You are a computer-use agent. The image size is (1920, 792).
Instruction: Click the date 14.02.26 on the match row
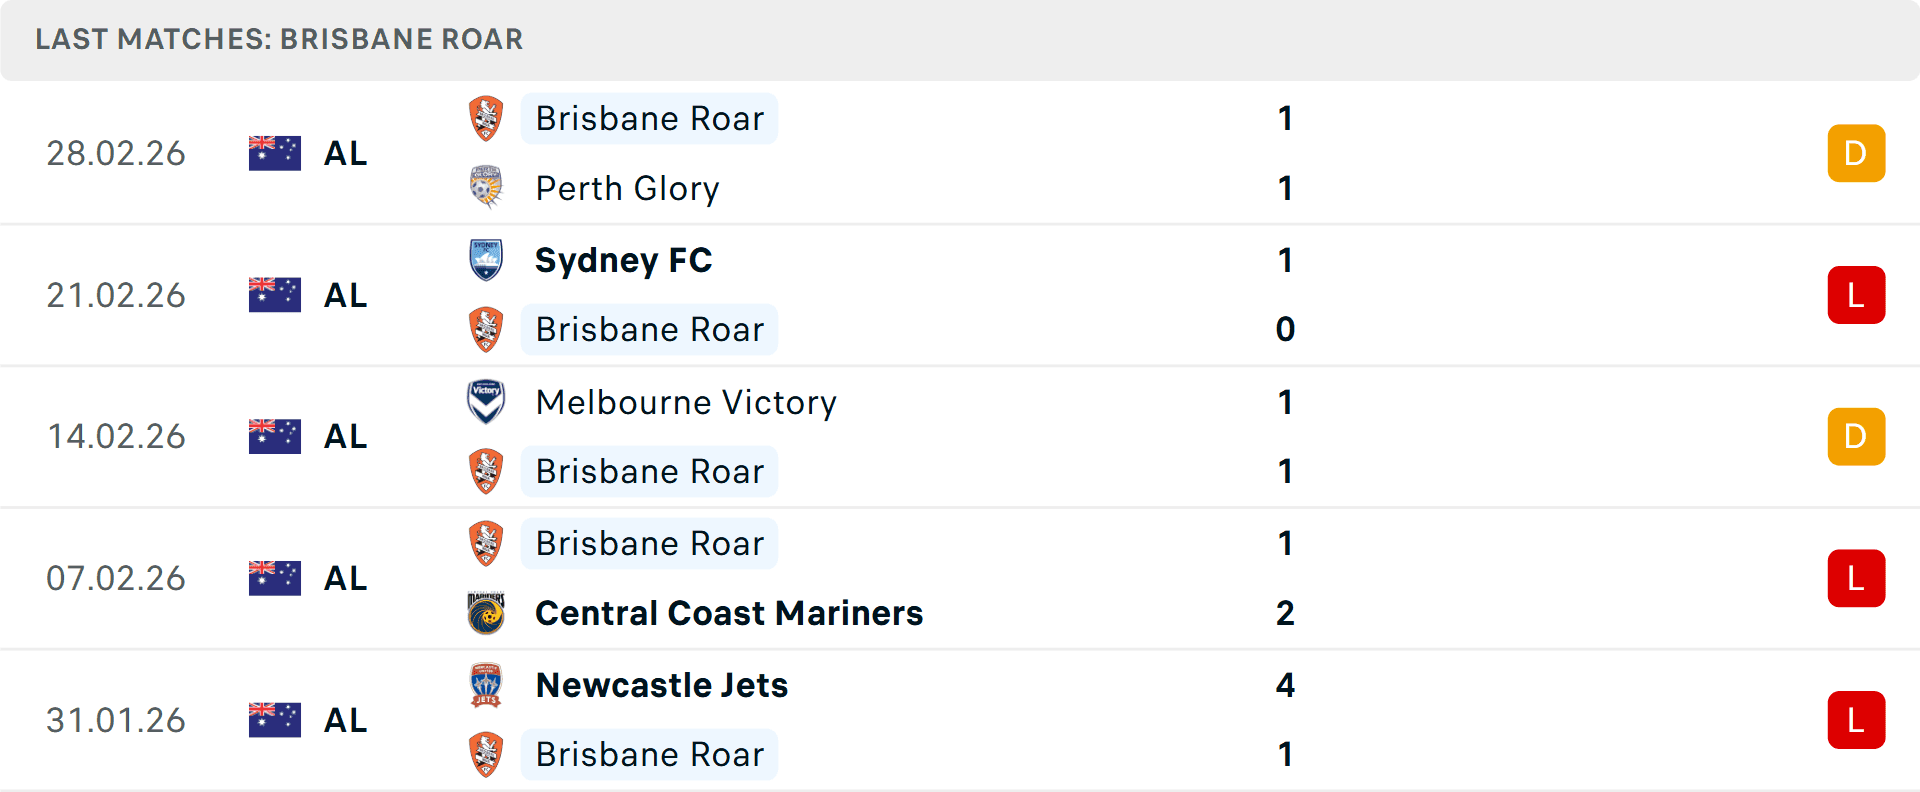(116, 436)
